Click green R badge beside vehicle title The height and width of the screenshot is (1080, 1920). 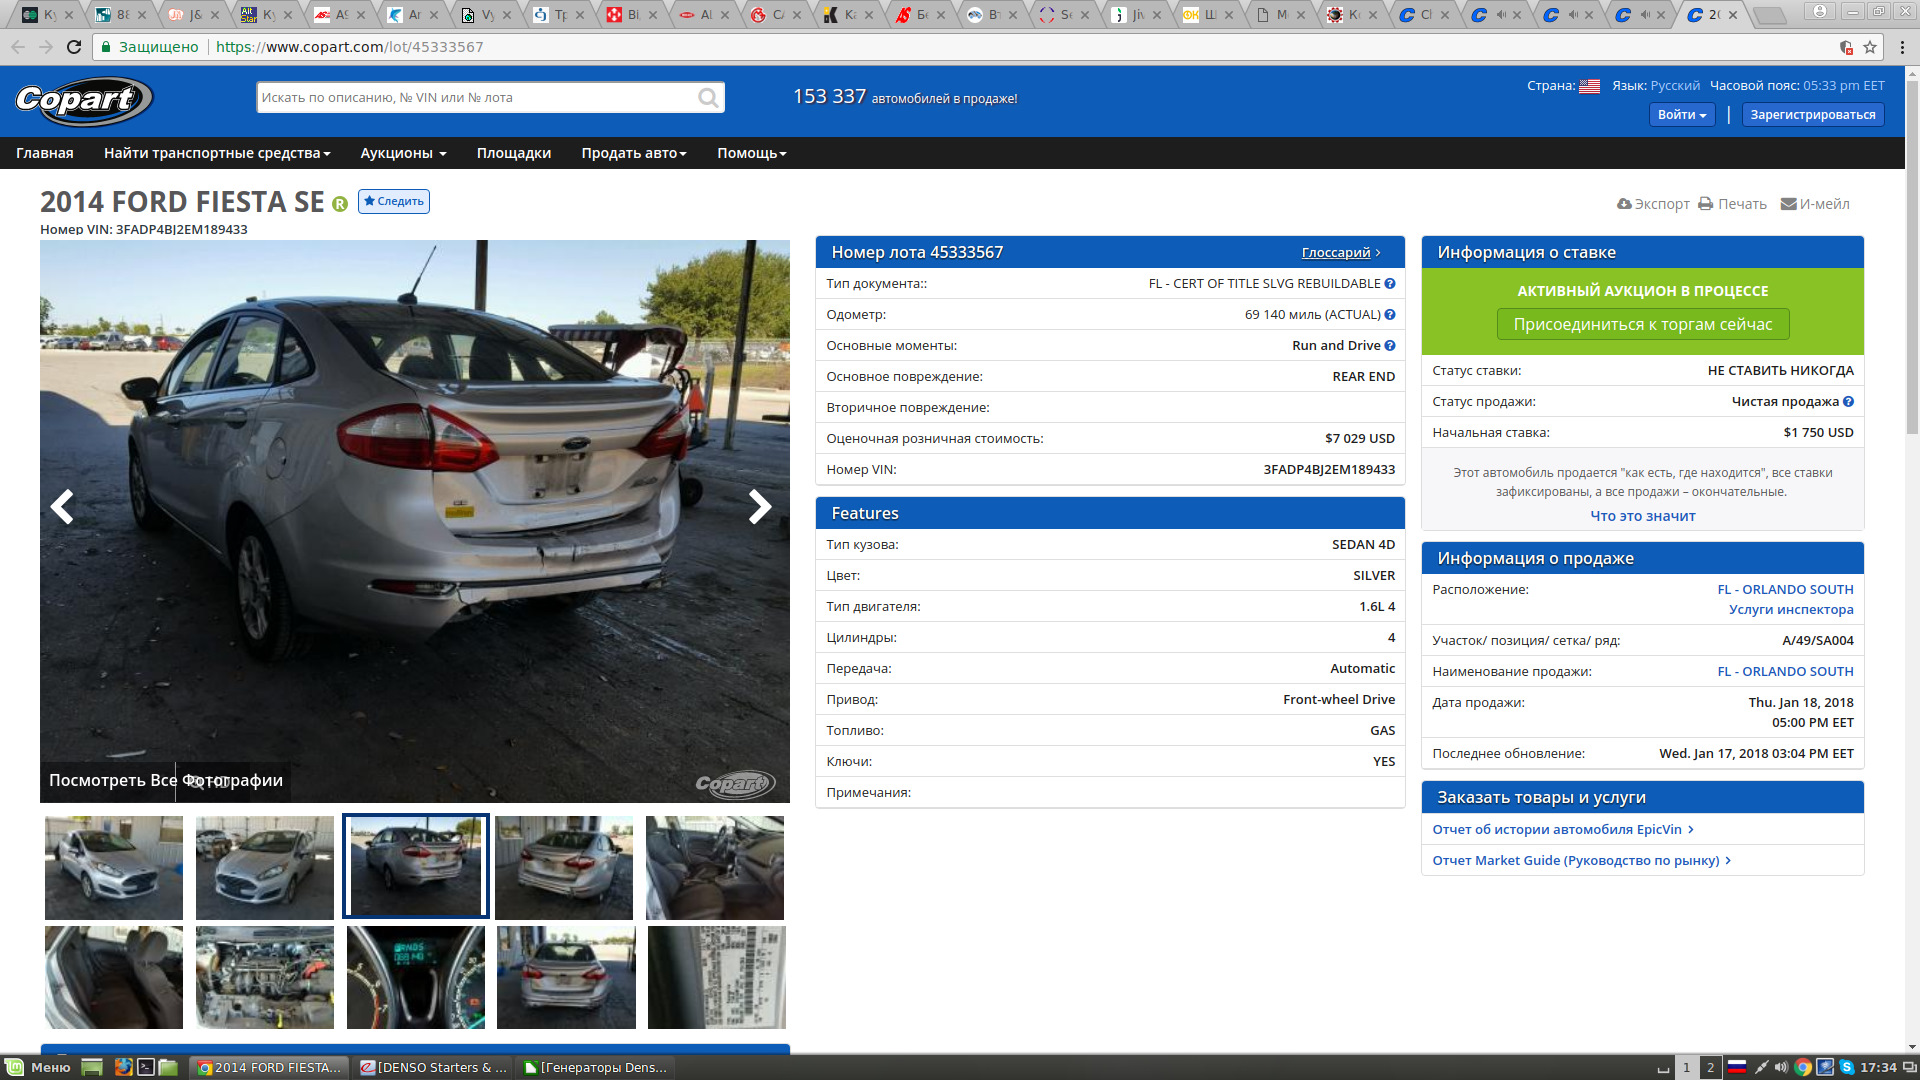pos(340,204)
